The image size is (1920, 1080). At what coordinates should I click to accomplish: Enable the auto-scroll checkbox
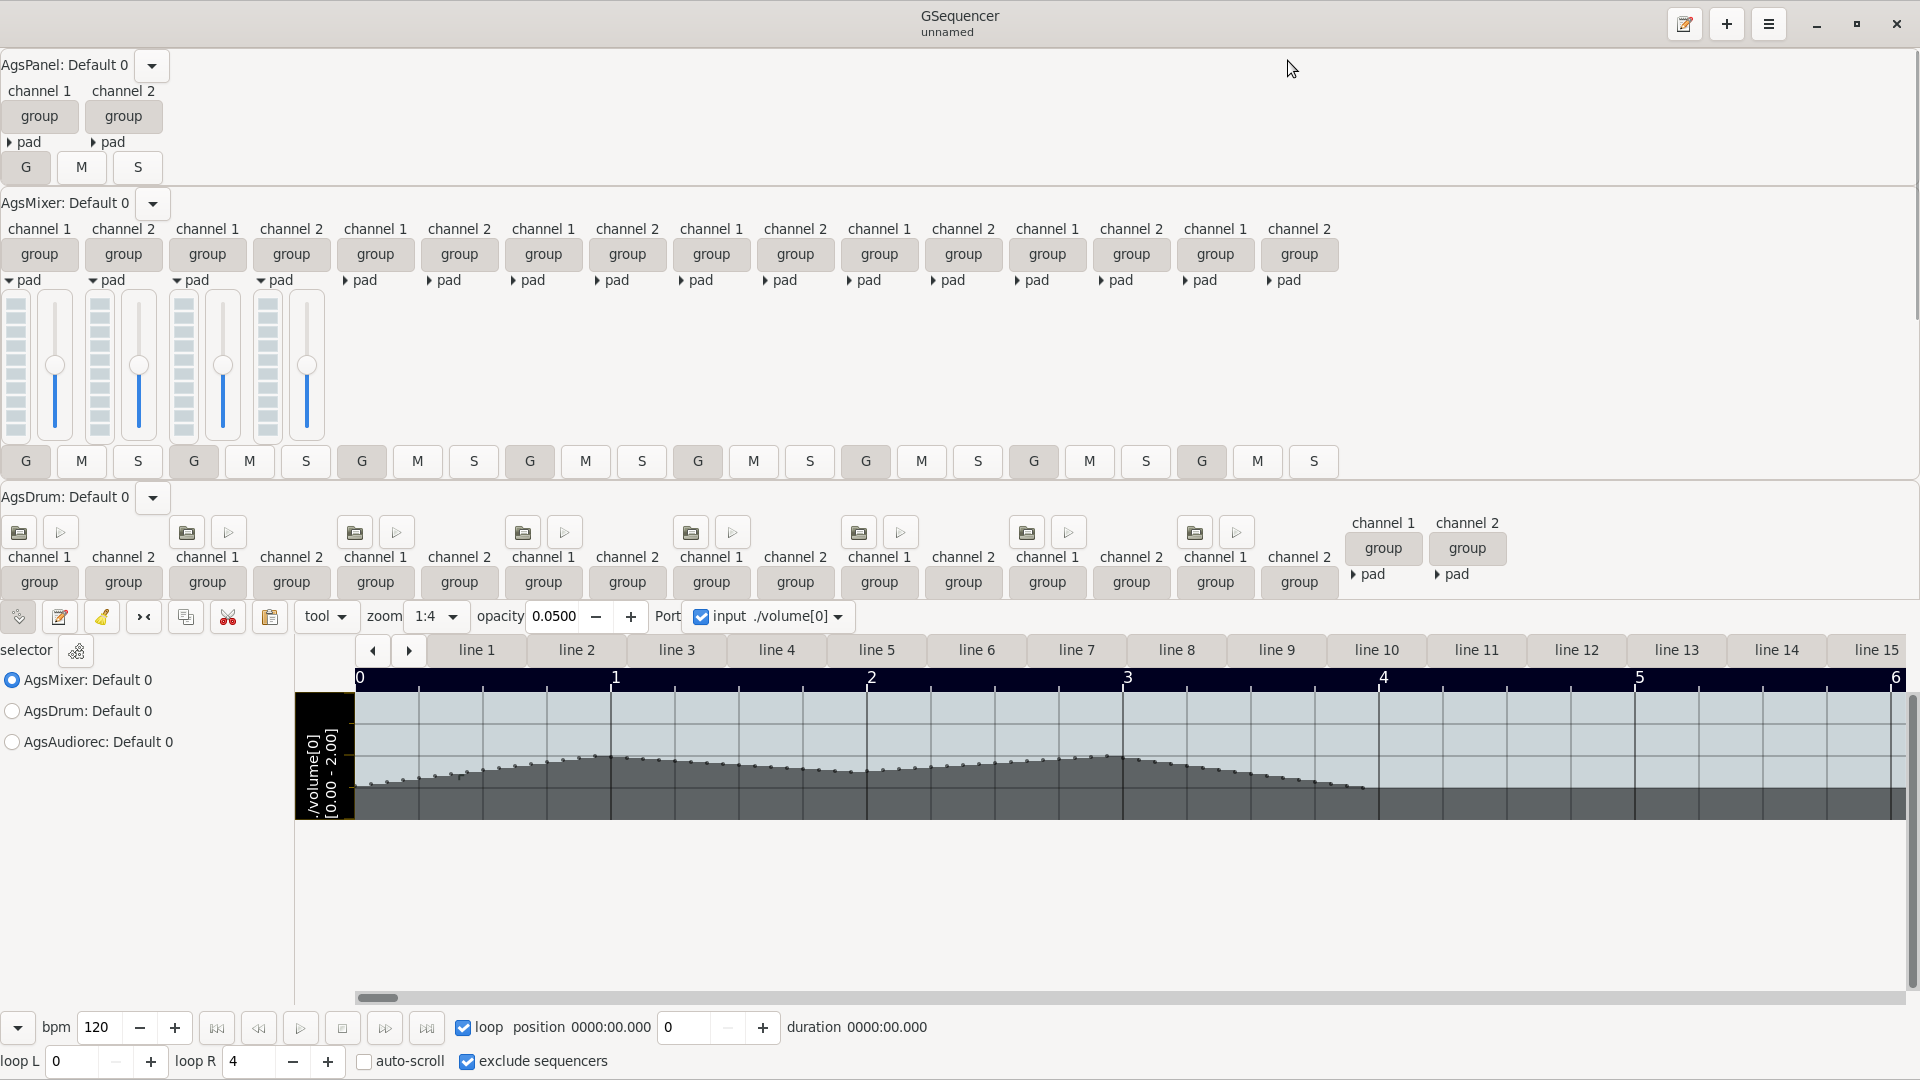(x=364, y=1062)
